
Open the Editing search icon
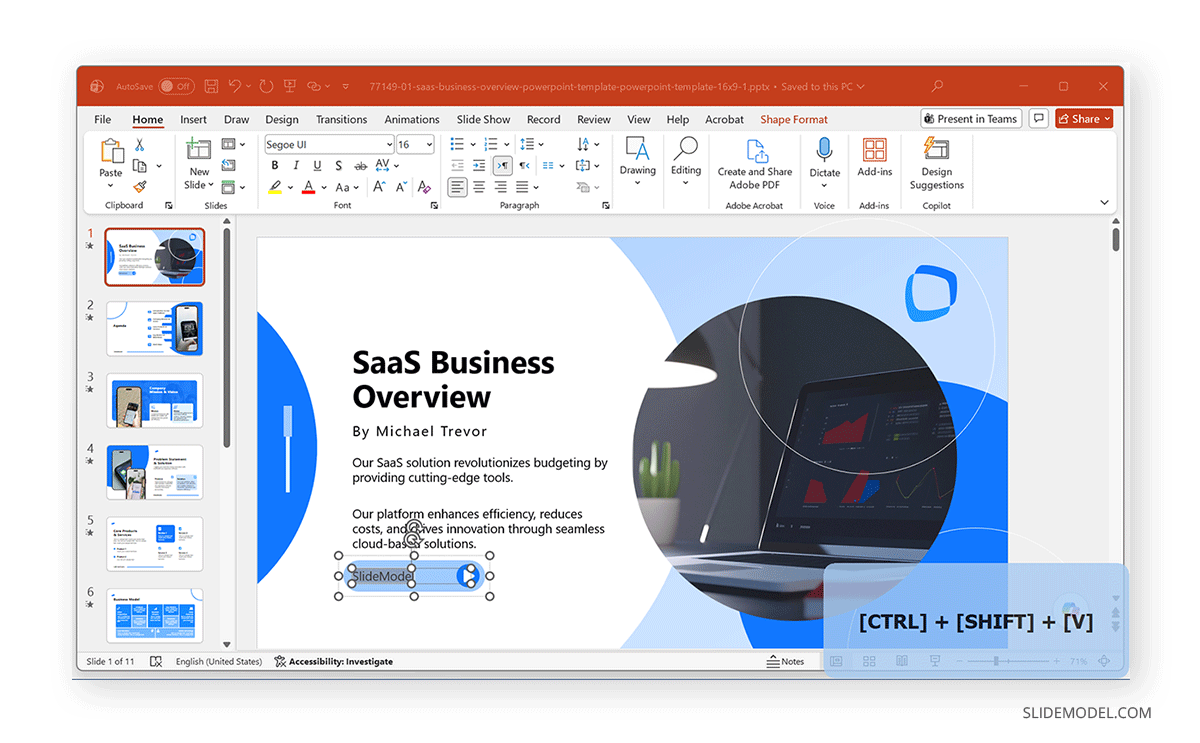[x=686, y=150]
